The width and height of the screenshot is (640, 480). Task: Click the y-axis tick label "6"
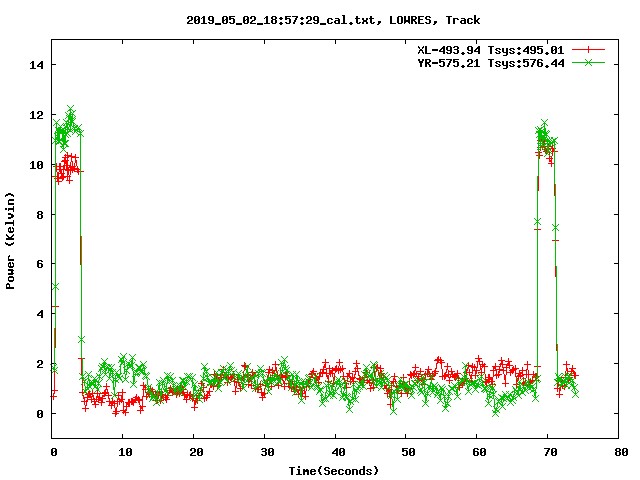[x=40, y=264]
